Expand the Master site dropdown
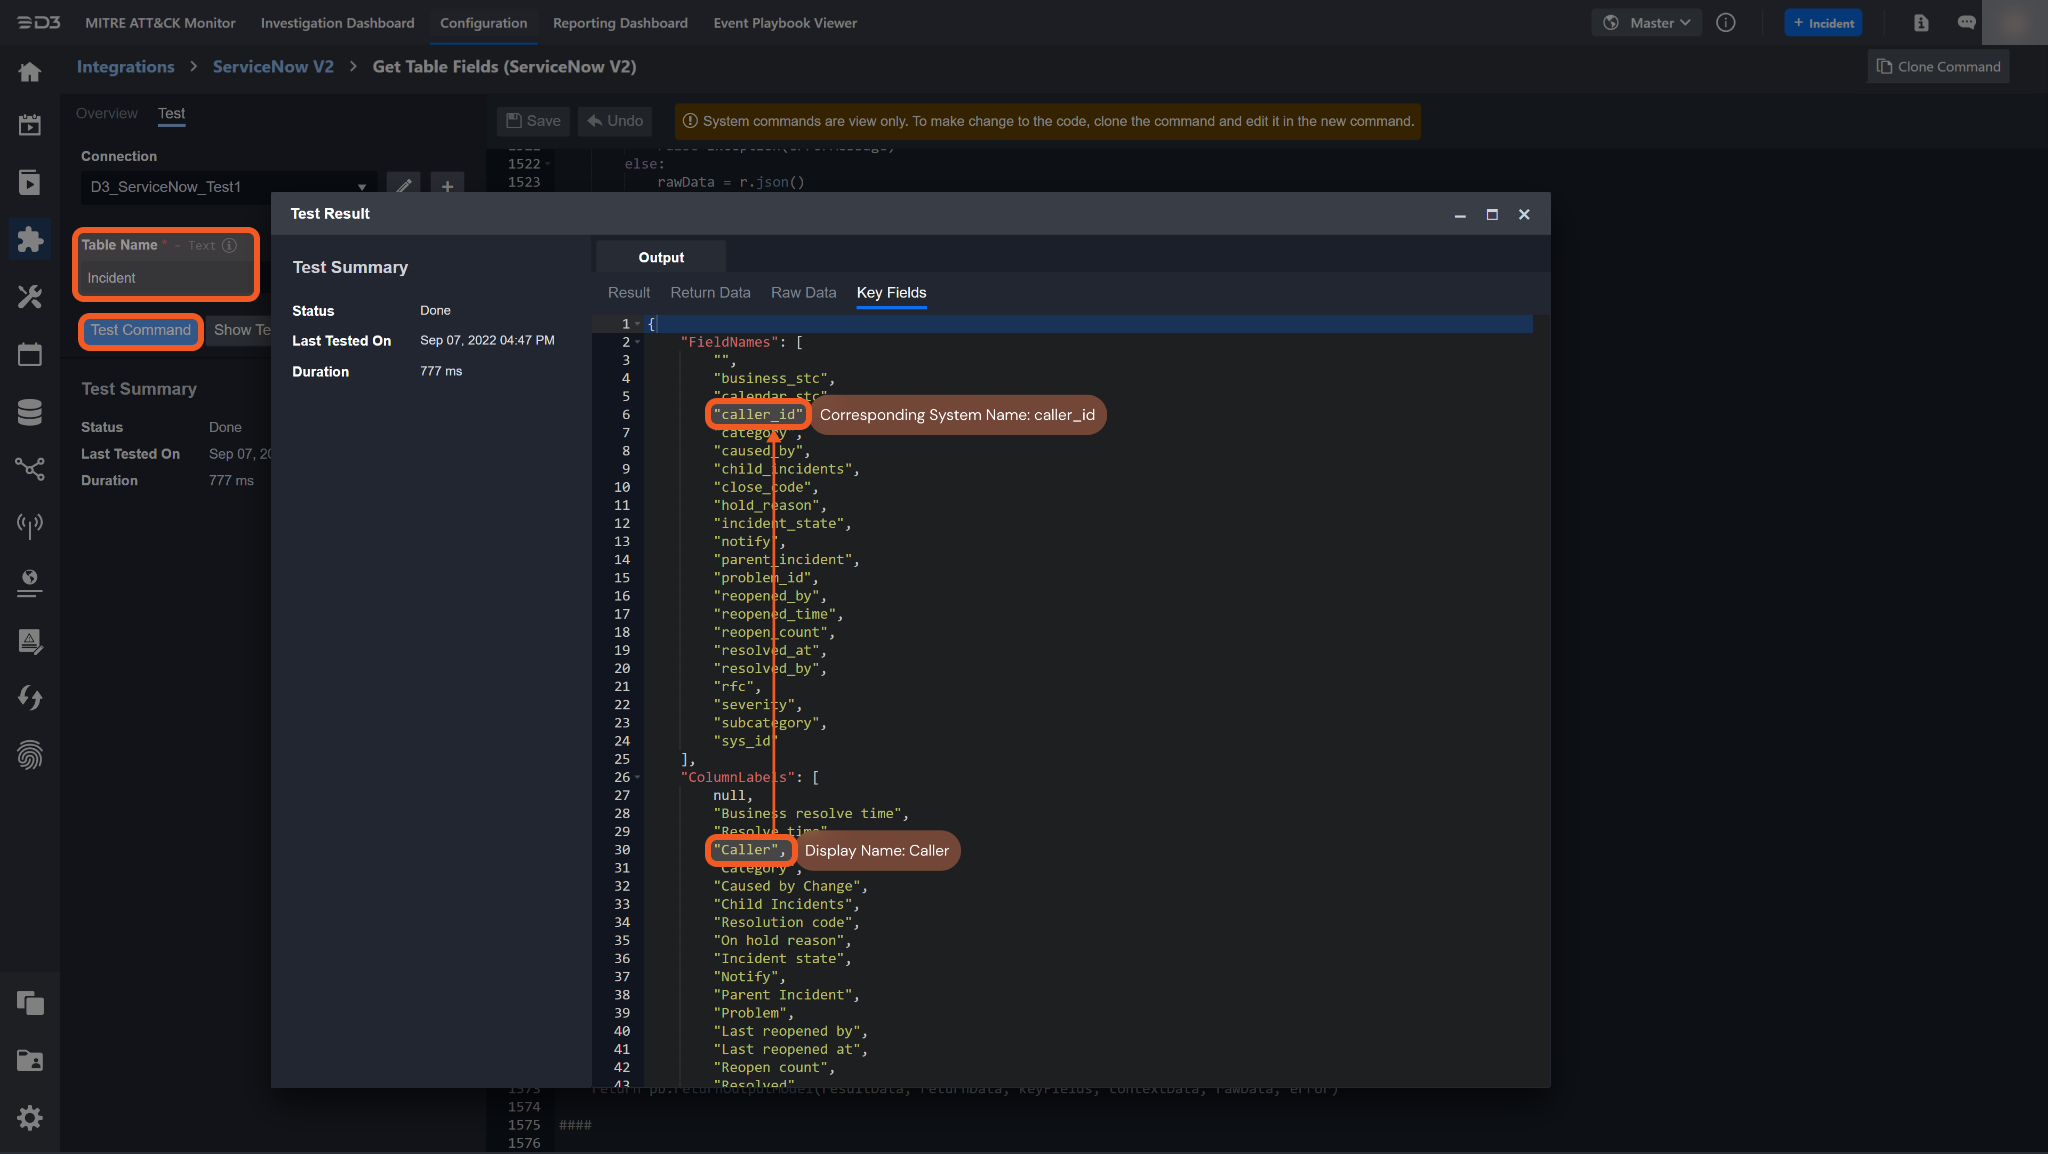Image resolution: width=2048 pixels, height=1154 pixels. (1646, 23)
